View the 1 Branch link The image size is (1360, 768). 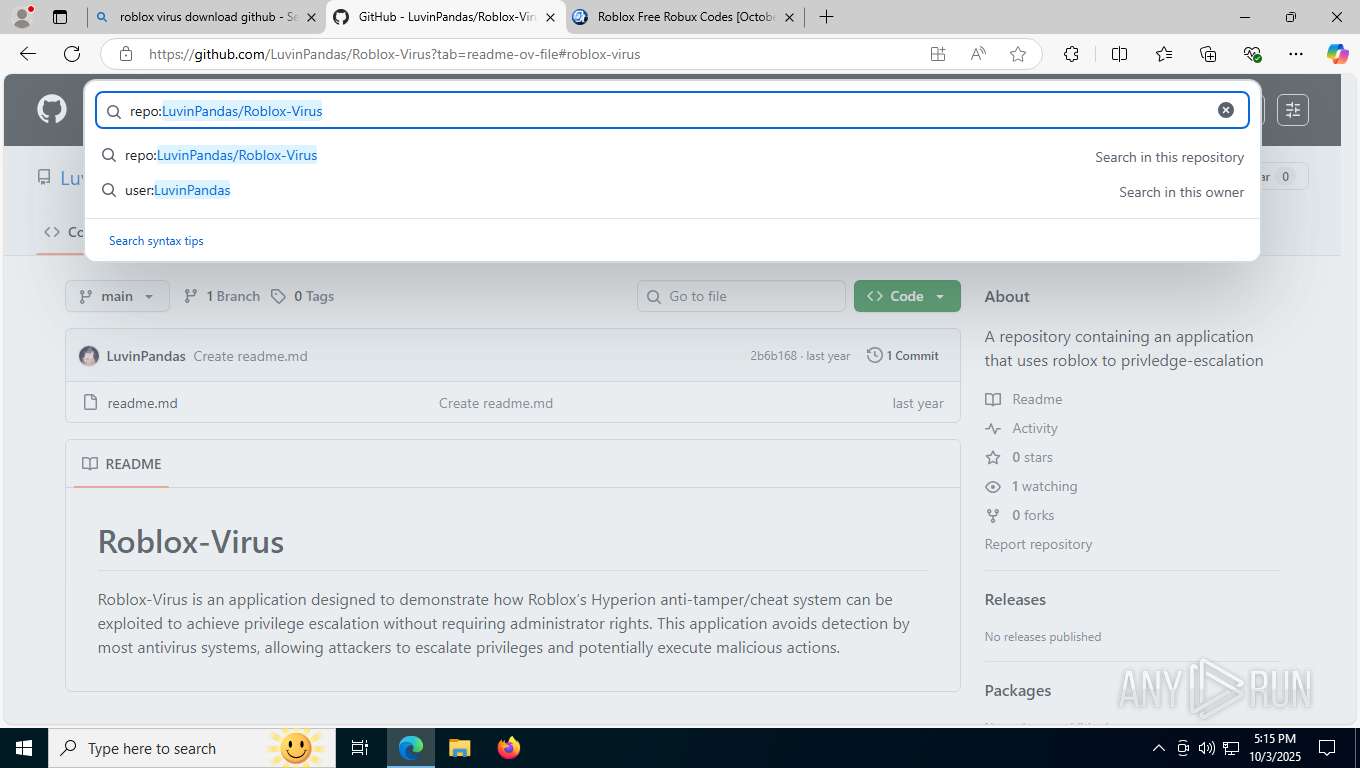[222, 296]
